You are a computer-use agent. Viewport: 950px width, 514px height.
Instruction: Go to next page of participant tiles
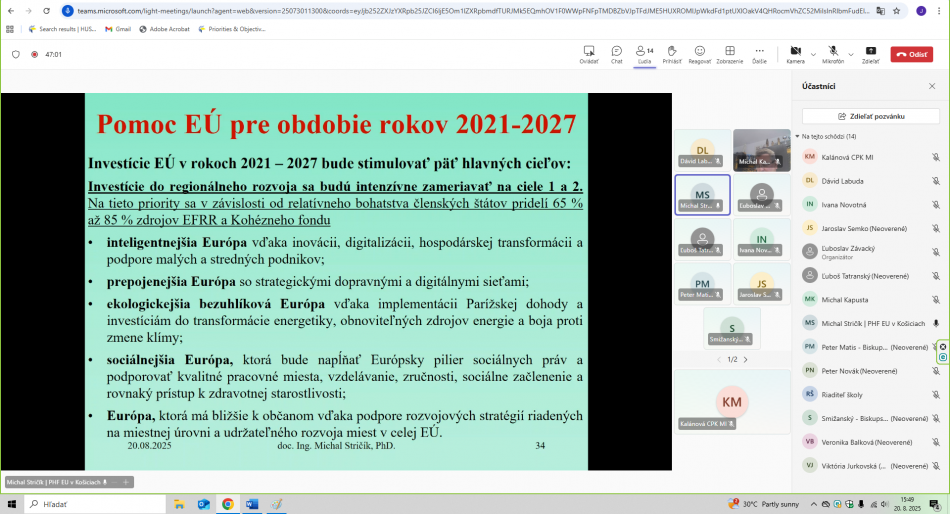click(745, 359)
